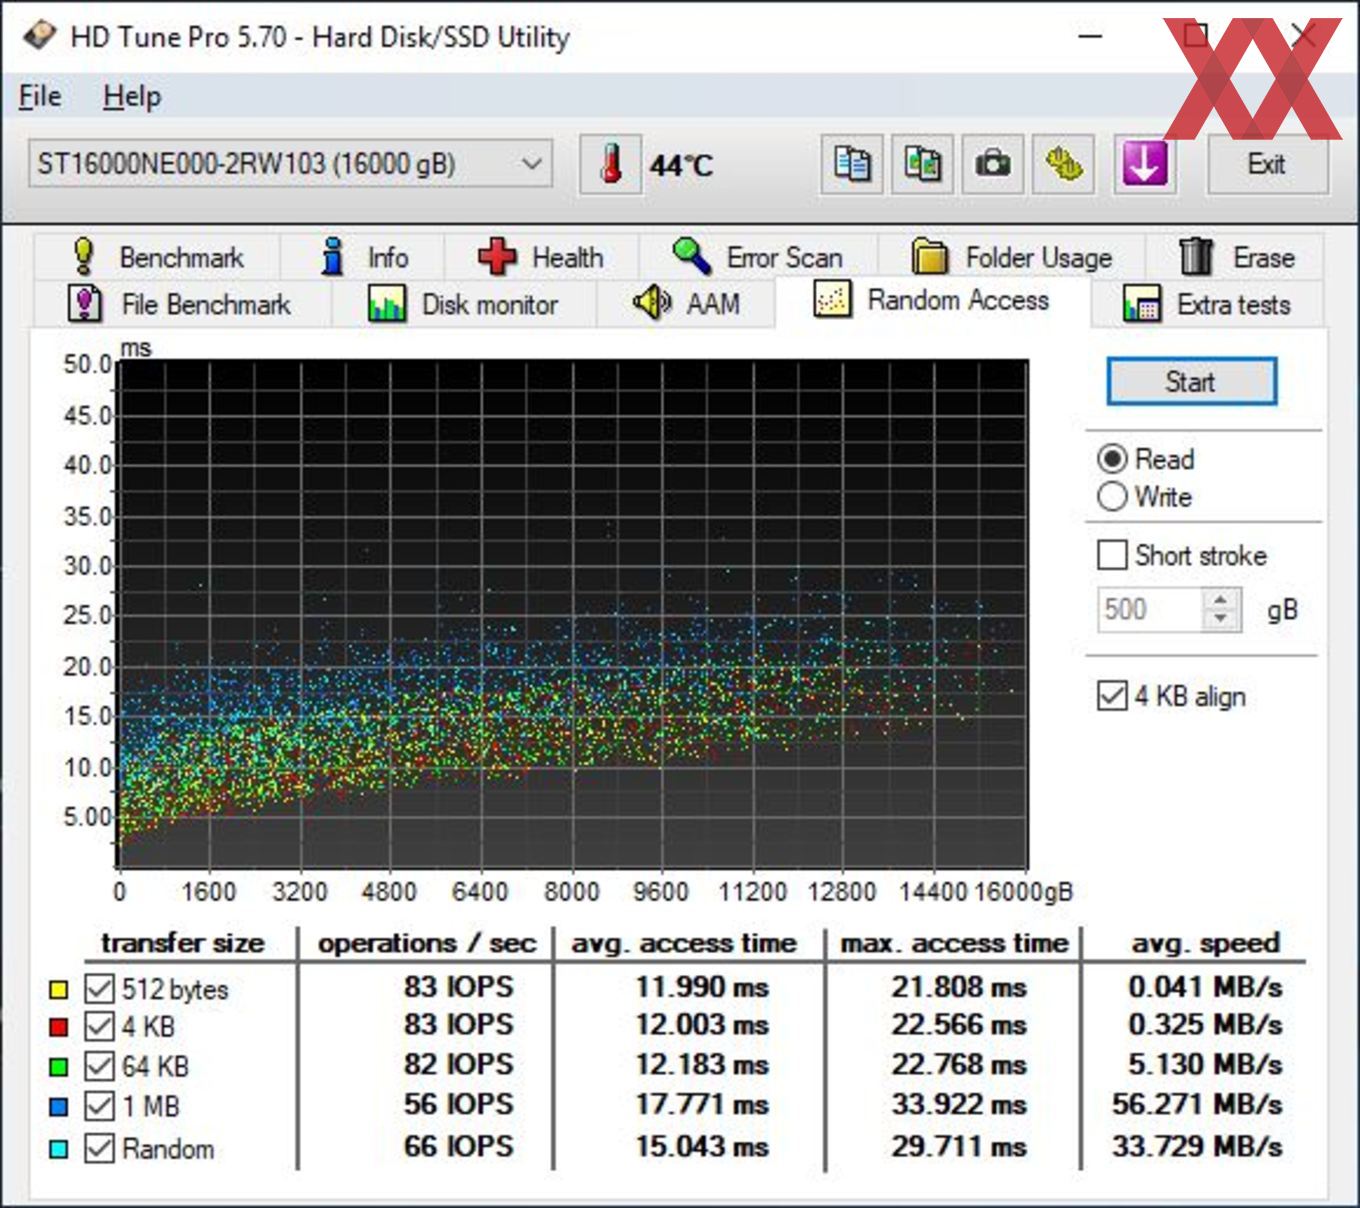1360x1208 pixels.
Task: Go to the Error Scan tab
Action: pos(757,257)
